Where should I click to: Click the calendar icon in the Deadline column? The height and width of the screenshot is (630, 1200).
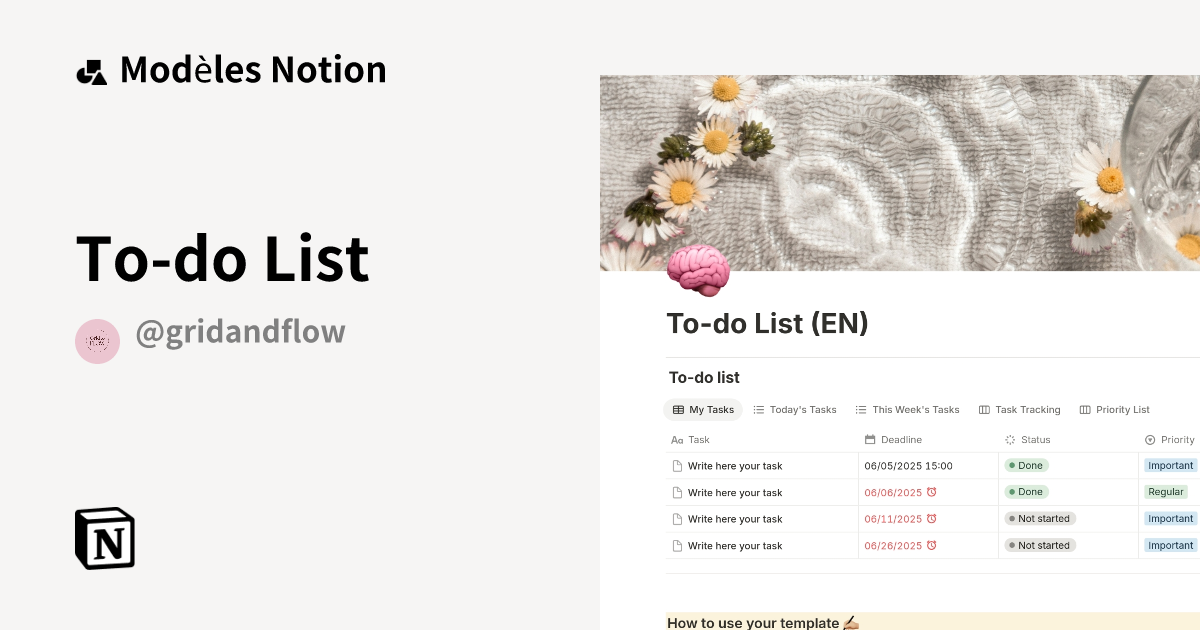click(x=869, y=440)
